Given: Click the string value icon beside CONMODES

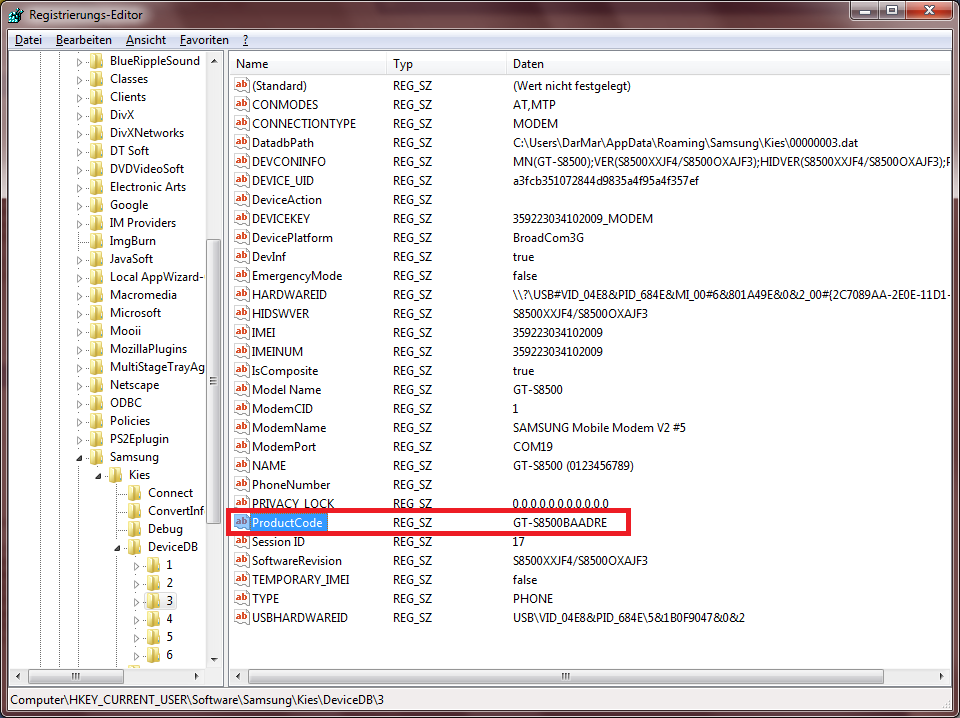Looking at the screenshot, I should 242,104.
